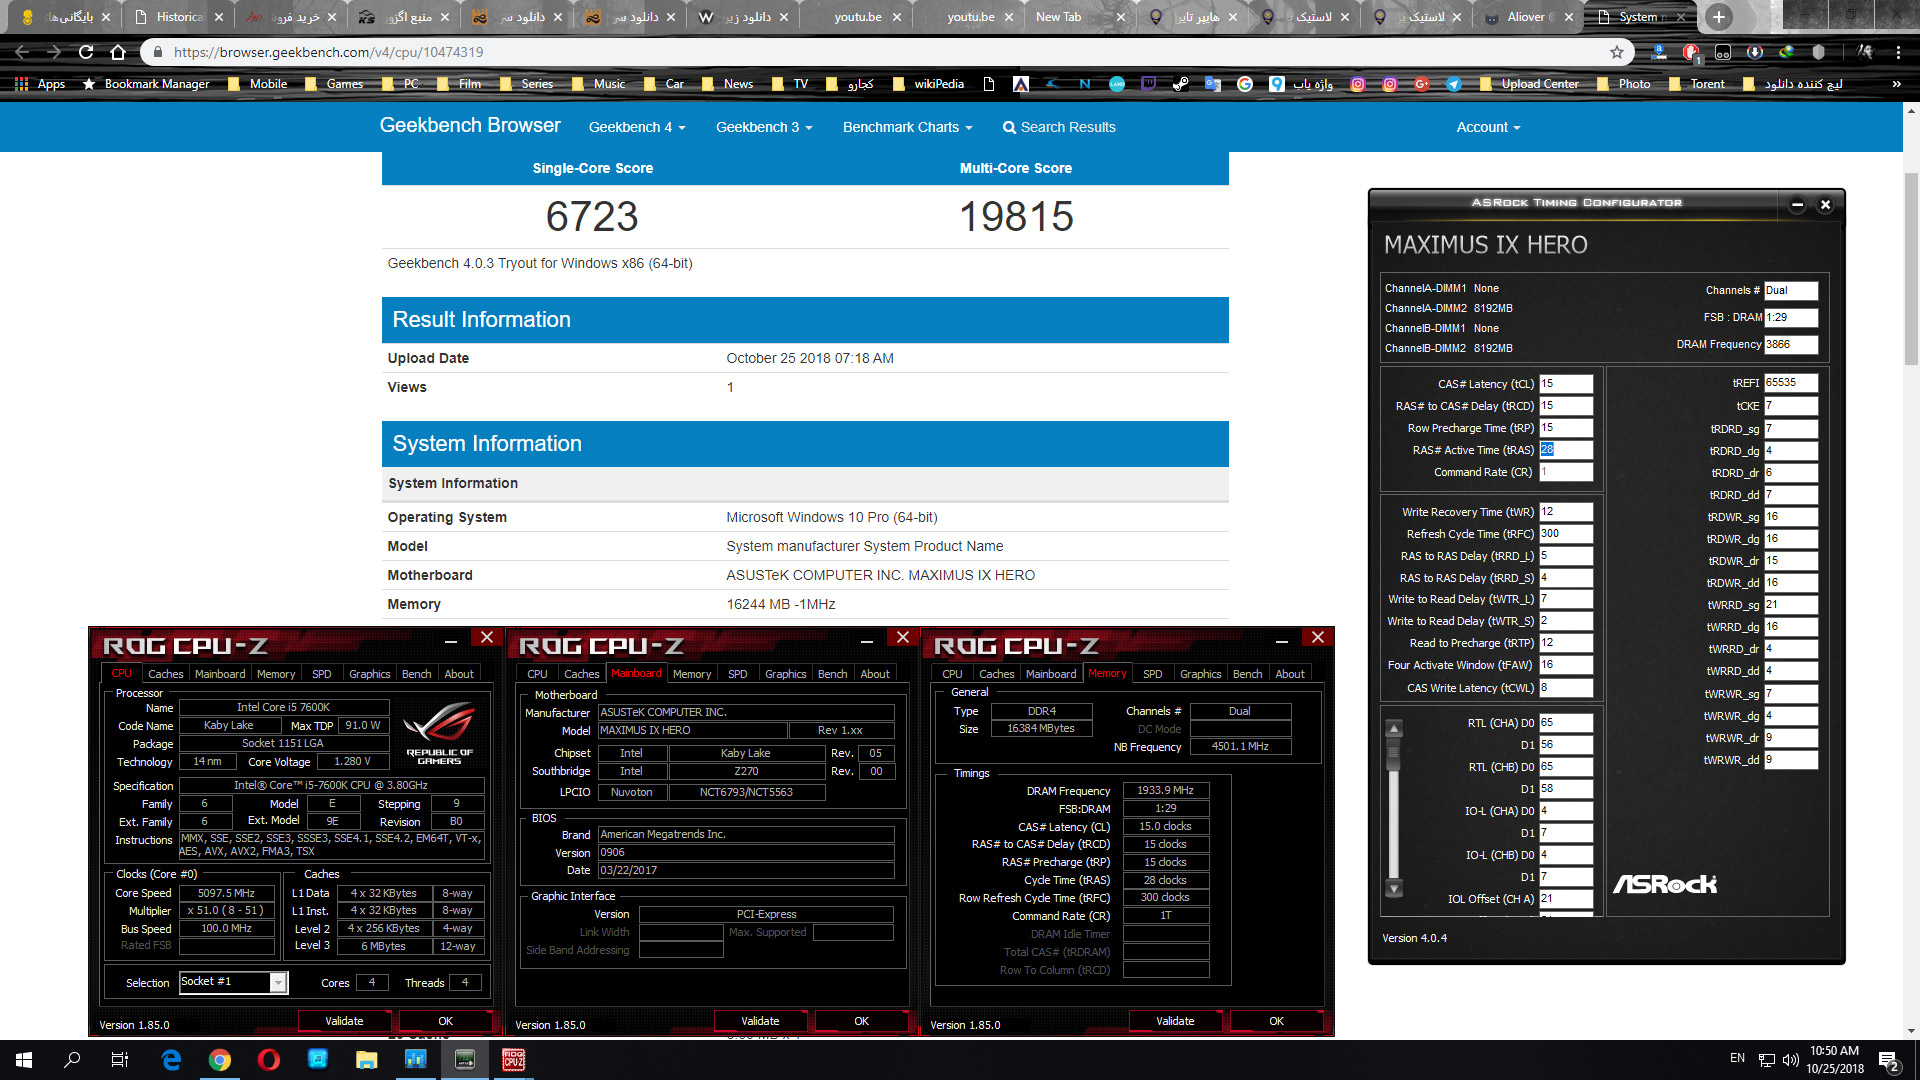Click down arrow of ASRock RTL slider
This screenshot has height=1080, width=1920.
tap(1394, 889)
